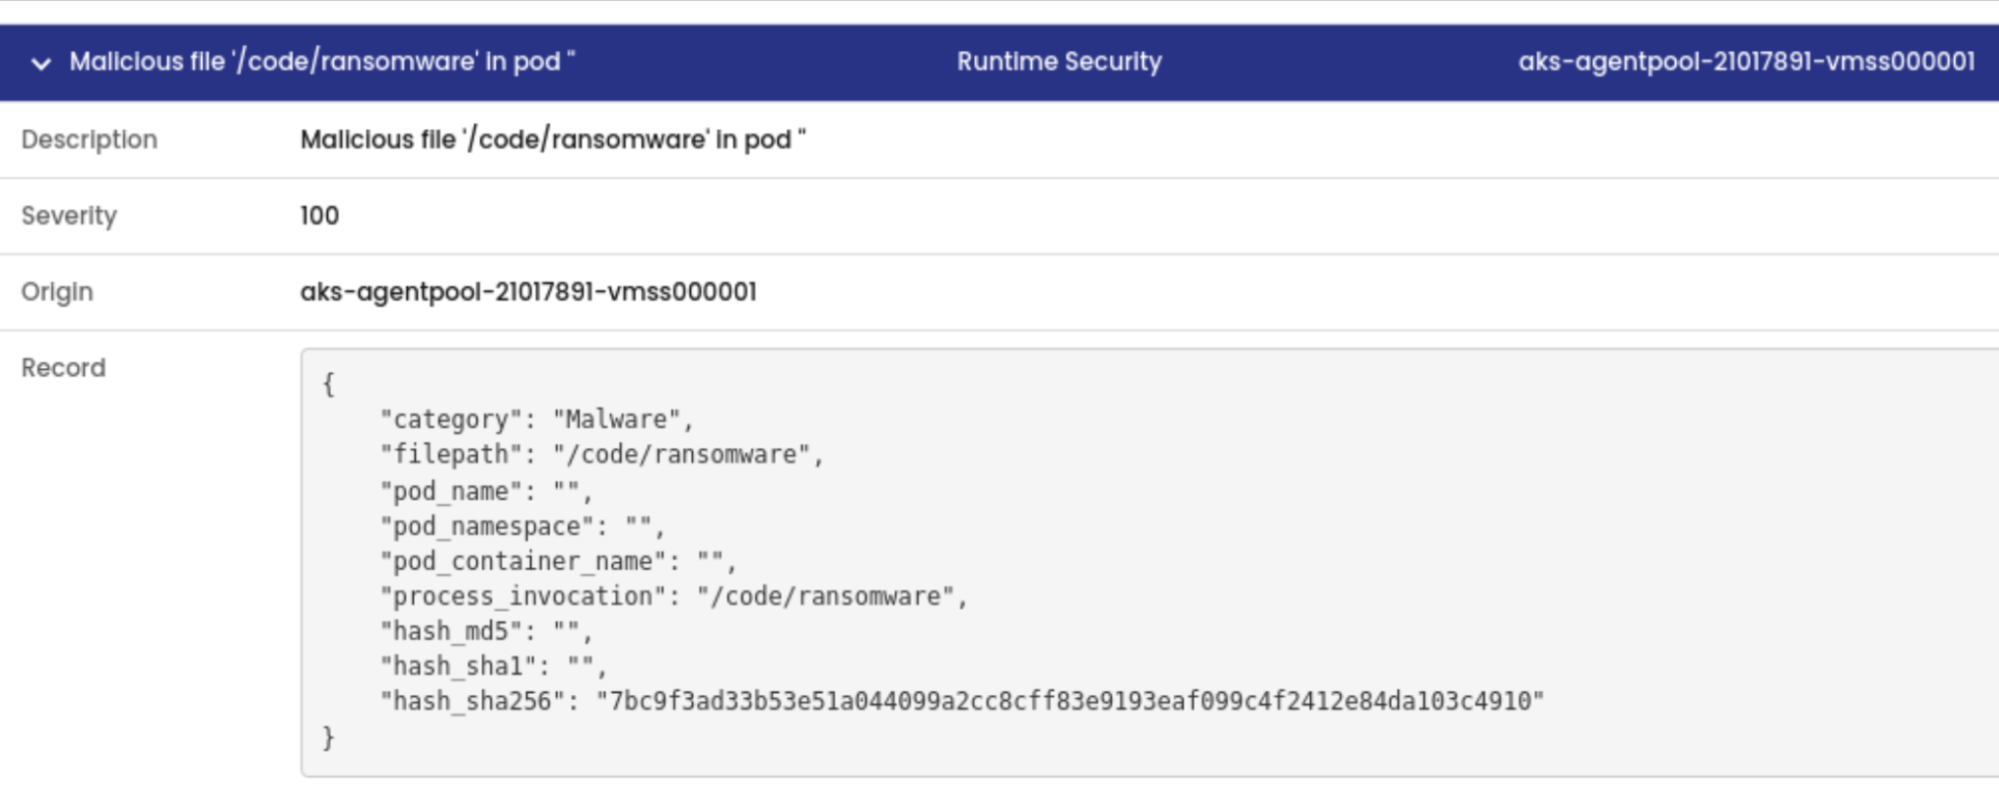This screenshot has height=808, width=1999.
Task: Click the Origin label
Action: click(57, 292)
